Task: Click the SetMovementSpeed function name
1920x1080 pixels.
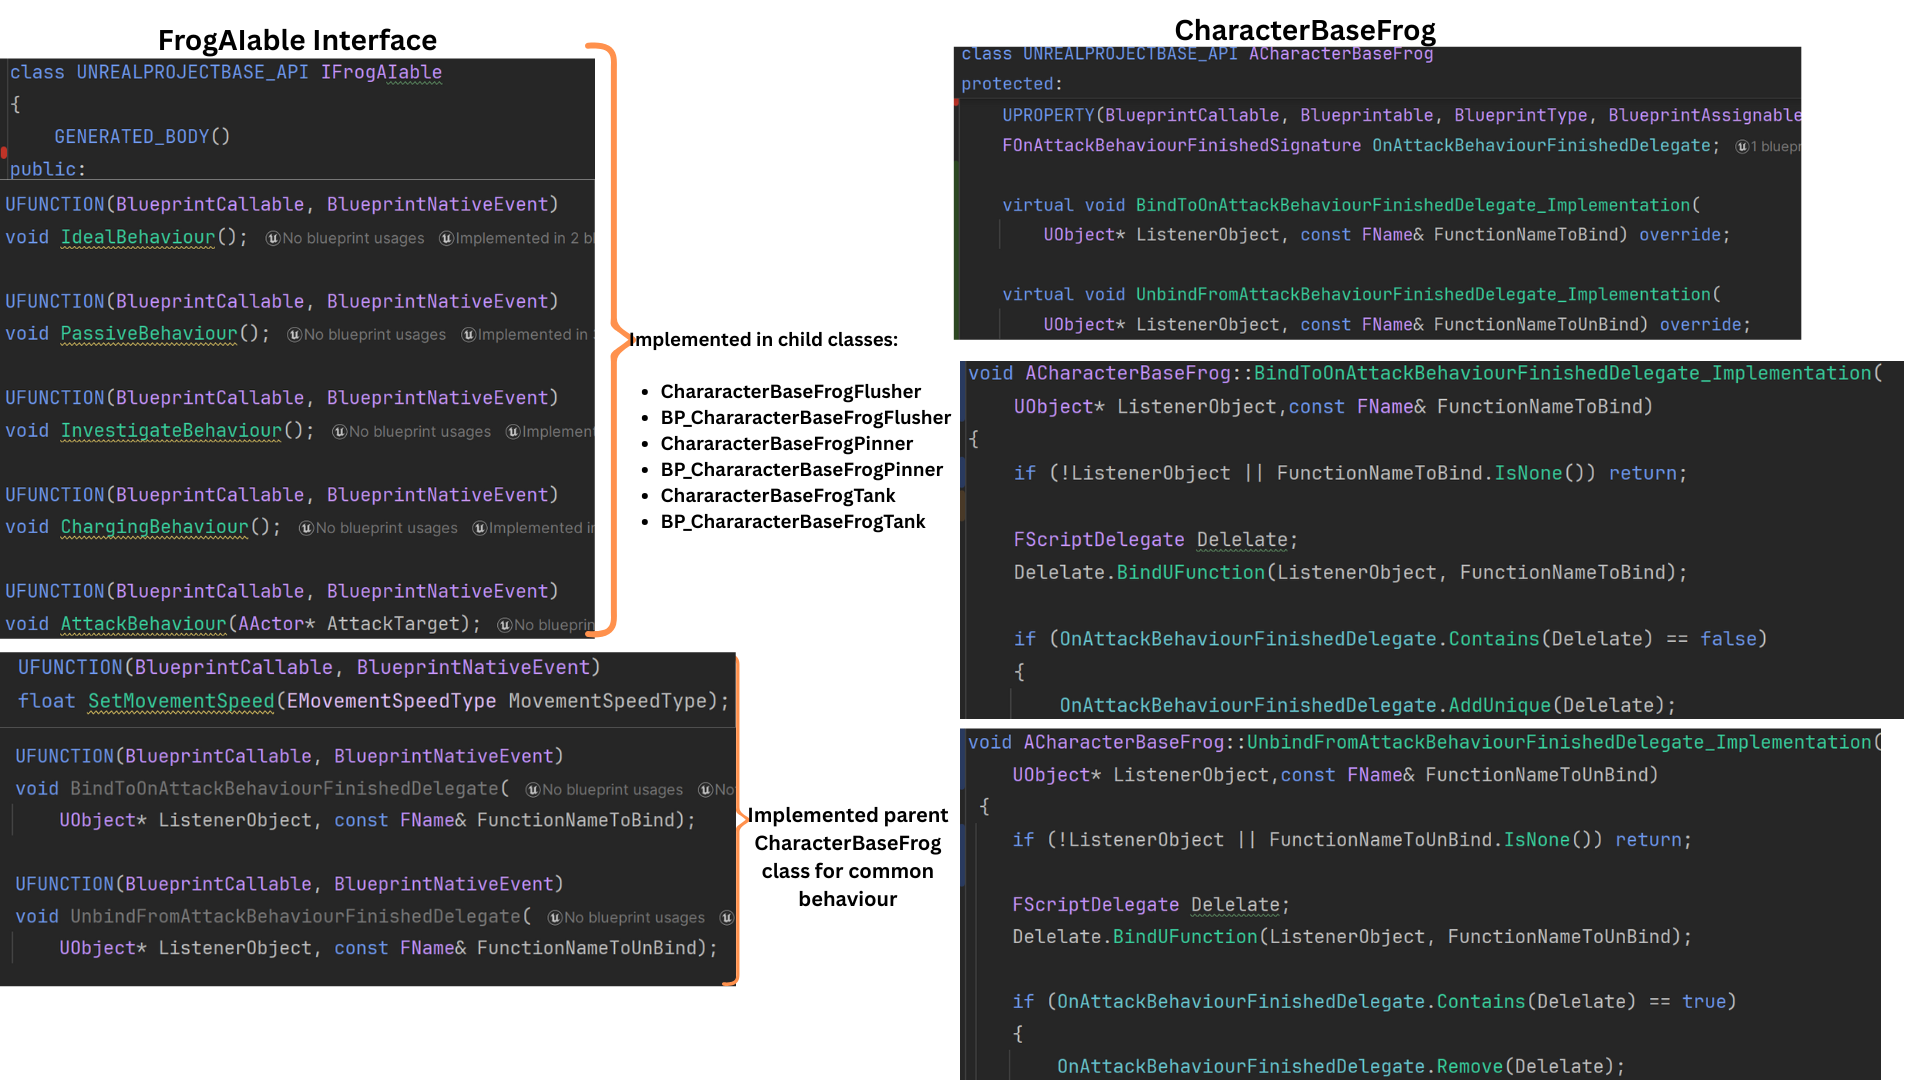Action: coord(181,702)
